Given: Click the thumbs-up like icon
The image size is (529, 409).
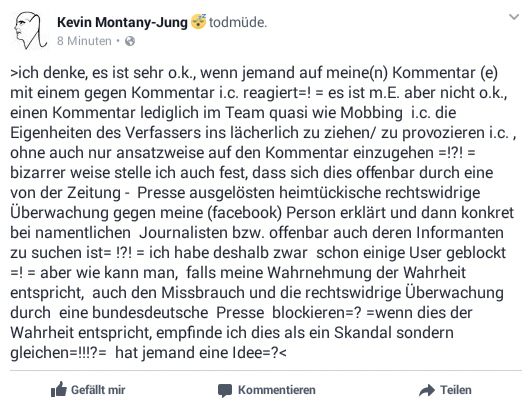Looking at the screenshot, I should point(59,389).
